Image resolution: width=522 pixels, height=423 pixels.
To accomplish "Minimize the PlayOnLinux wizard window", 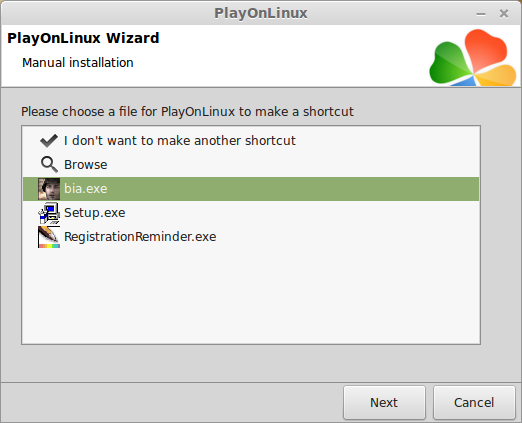I will pos(481,14).
